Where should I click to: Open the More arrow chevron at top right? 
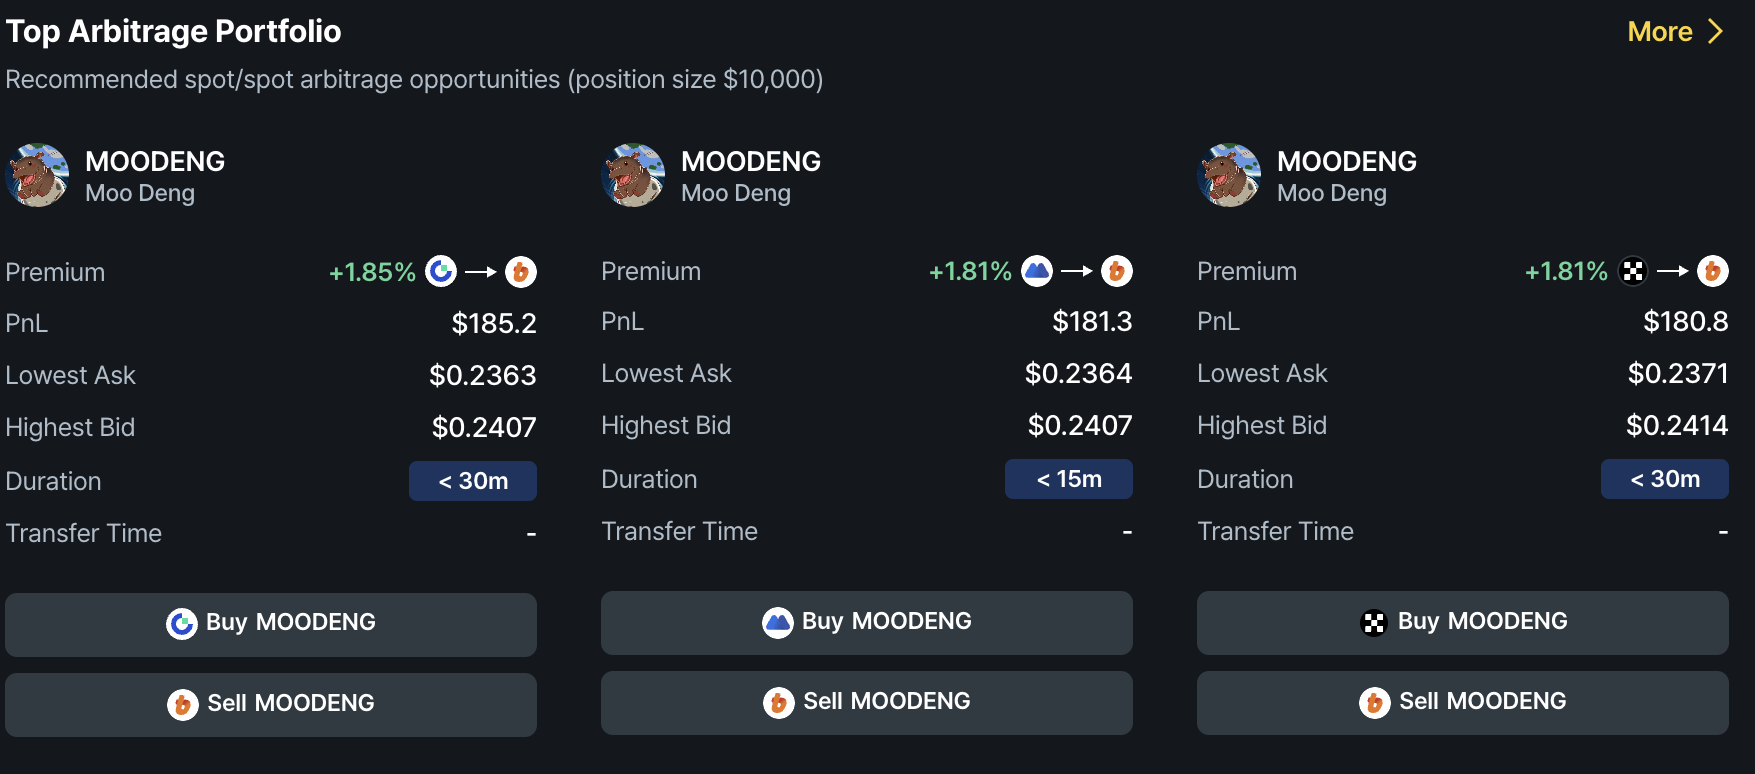1716,31
